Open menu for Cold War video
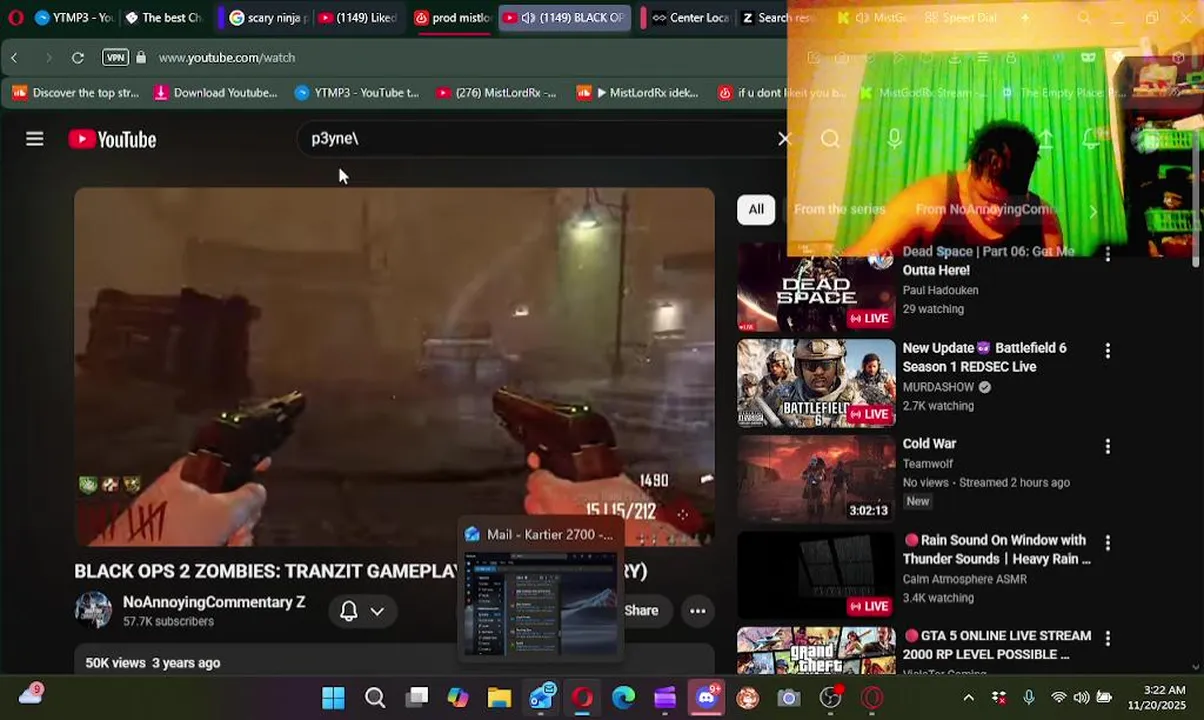The width and height of the screenshot is (1204, 720). tap(1107, 447)
